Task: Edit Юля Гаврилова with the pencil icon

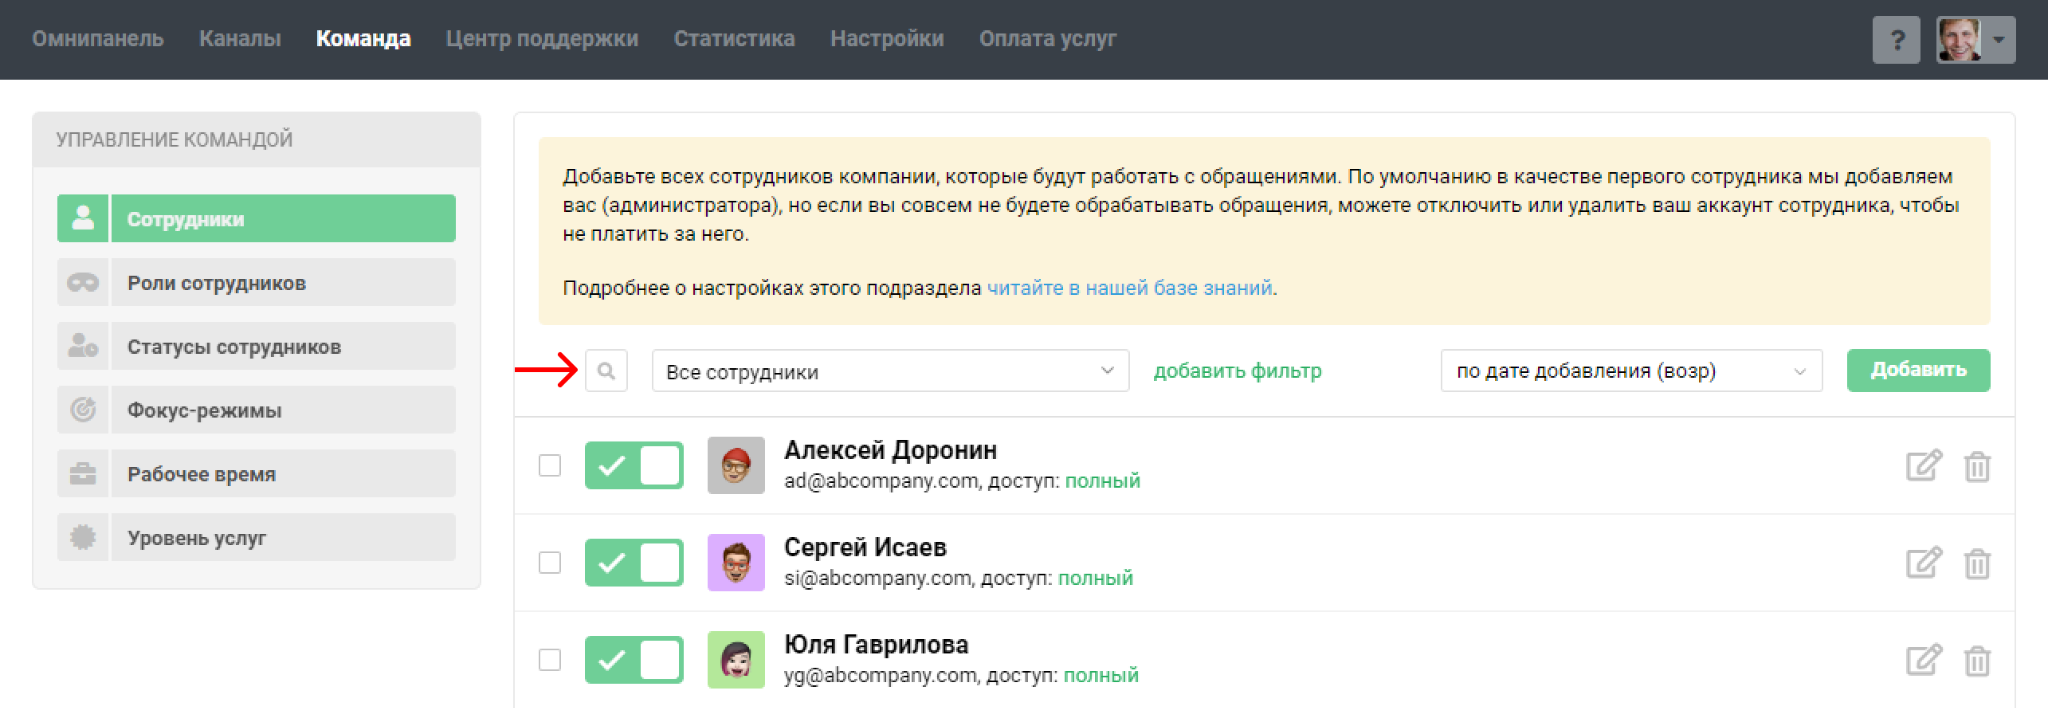Action: pyautogui.click(x=1923, y=660)
